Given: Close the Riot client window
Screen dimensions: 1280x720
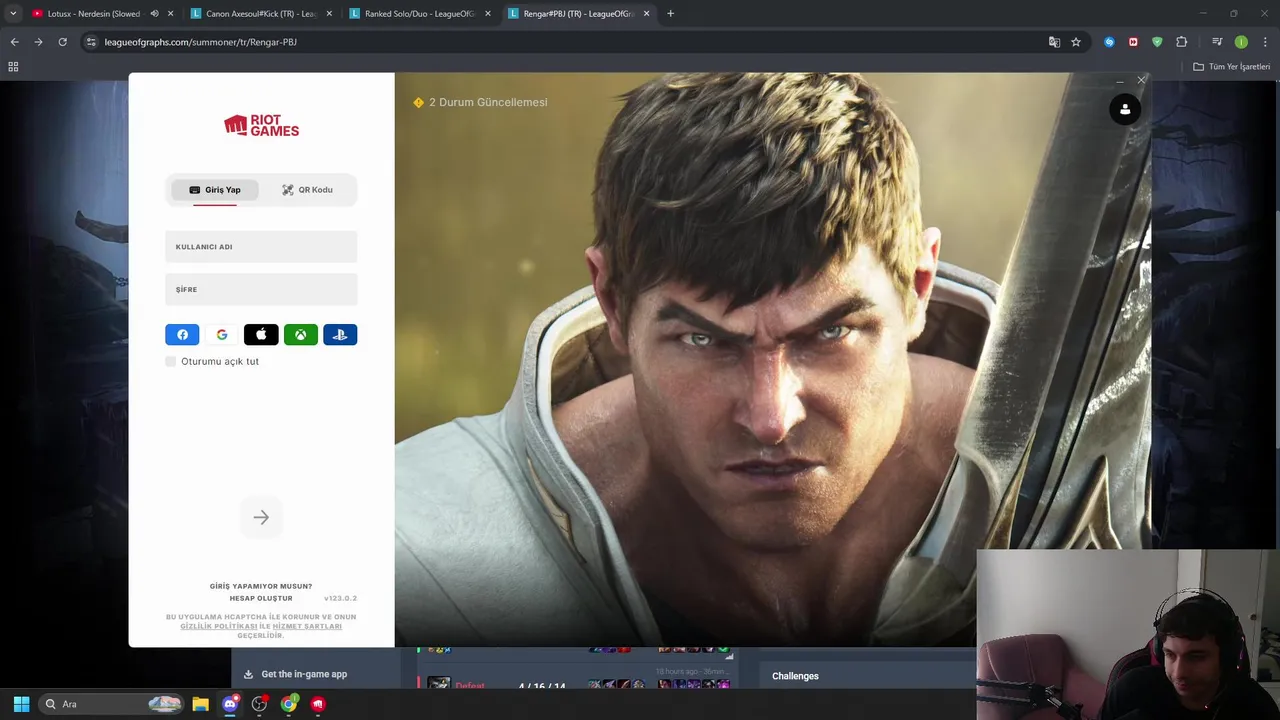Looking at the screenshot, I should click(x=1142, y=80).
